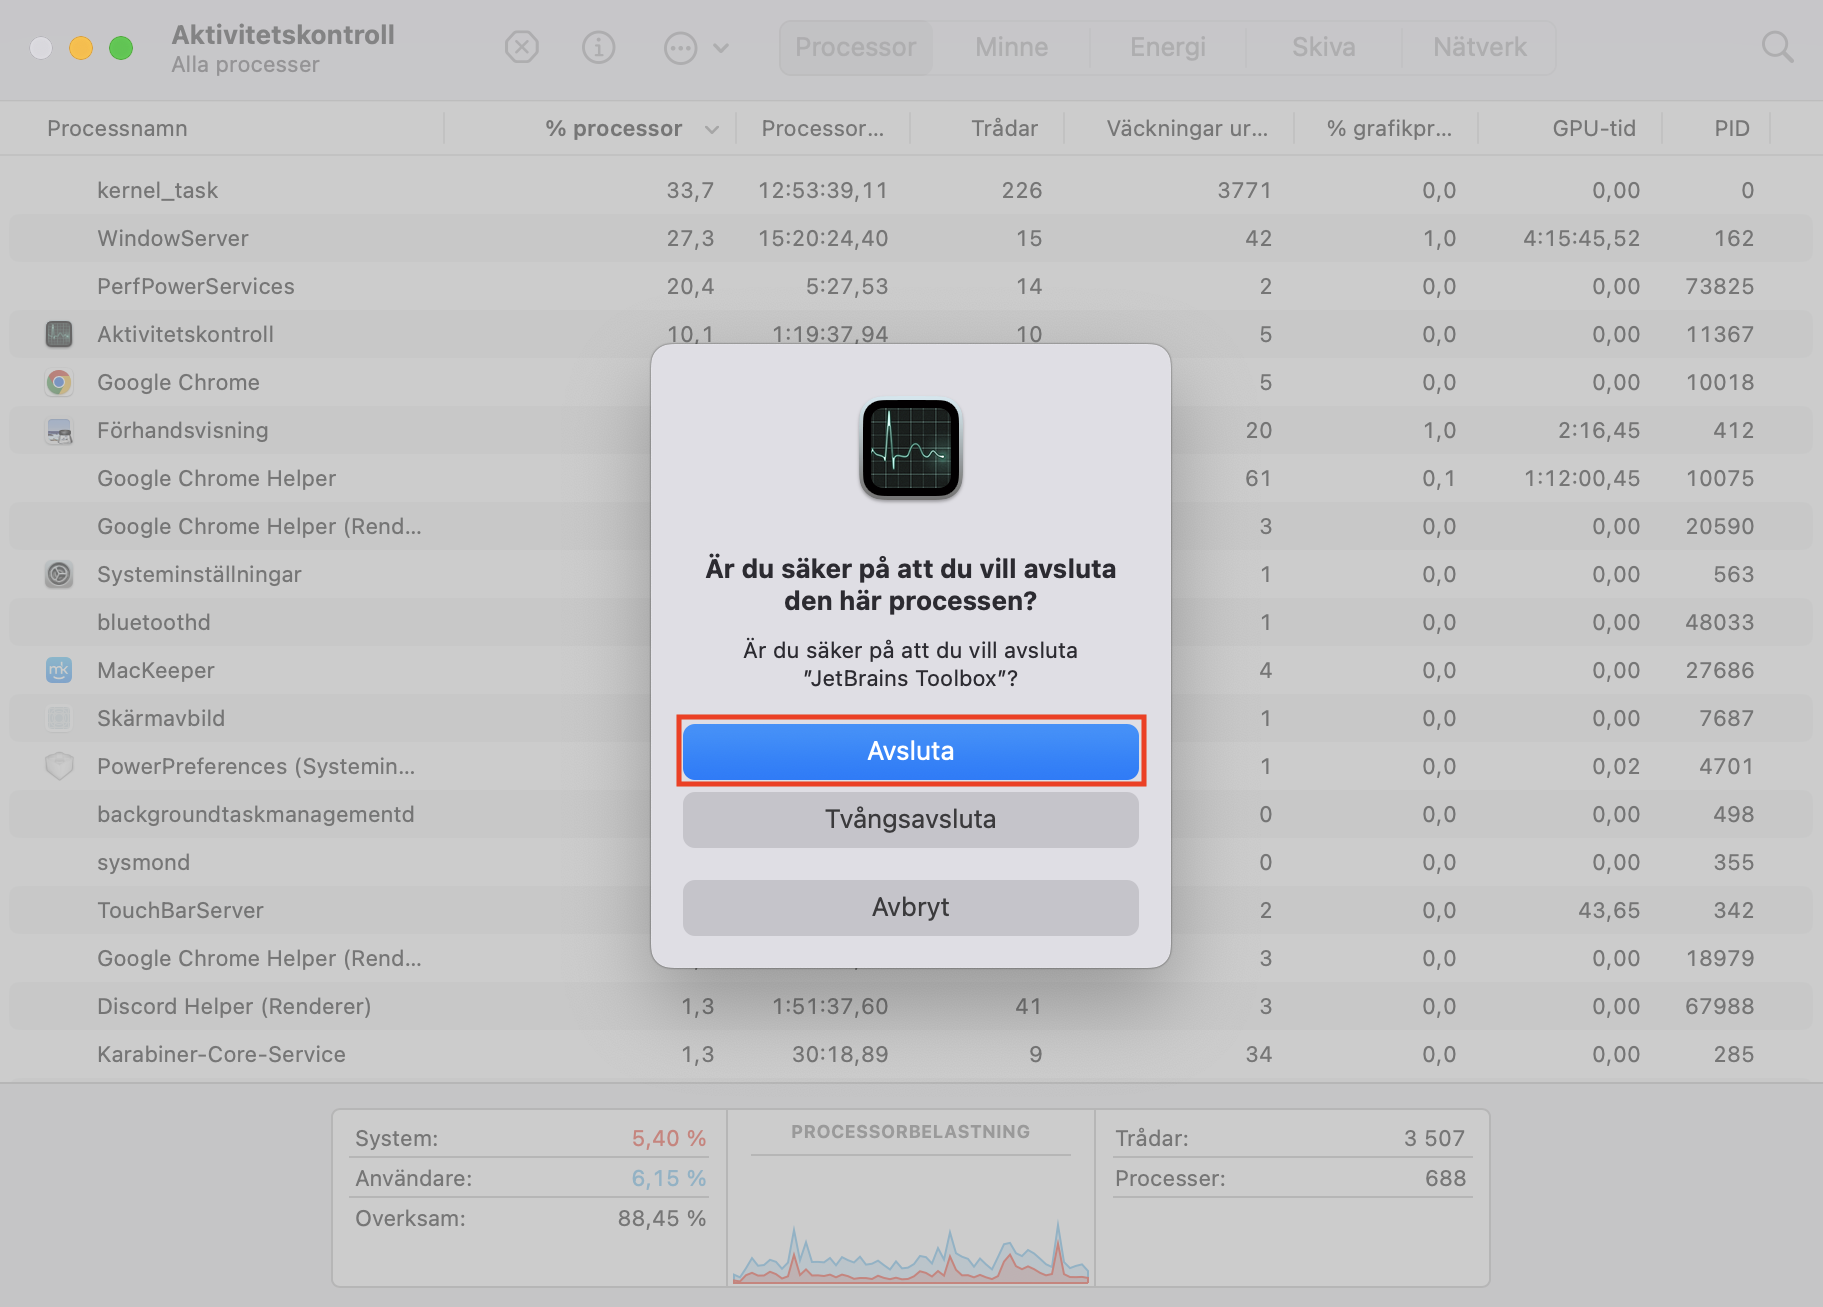Screen dimensions: 1823x1307
Task: Click the MacKeeper app icon
Action: tap(59, 670)
